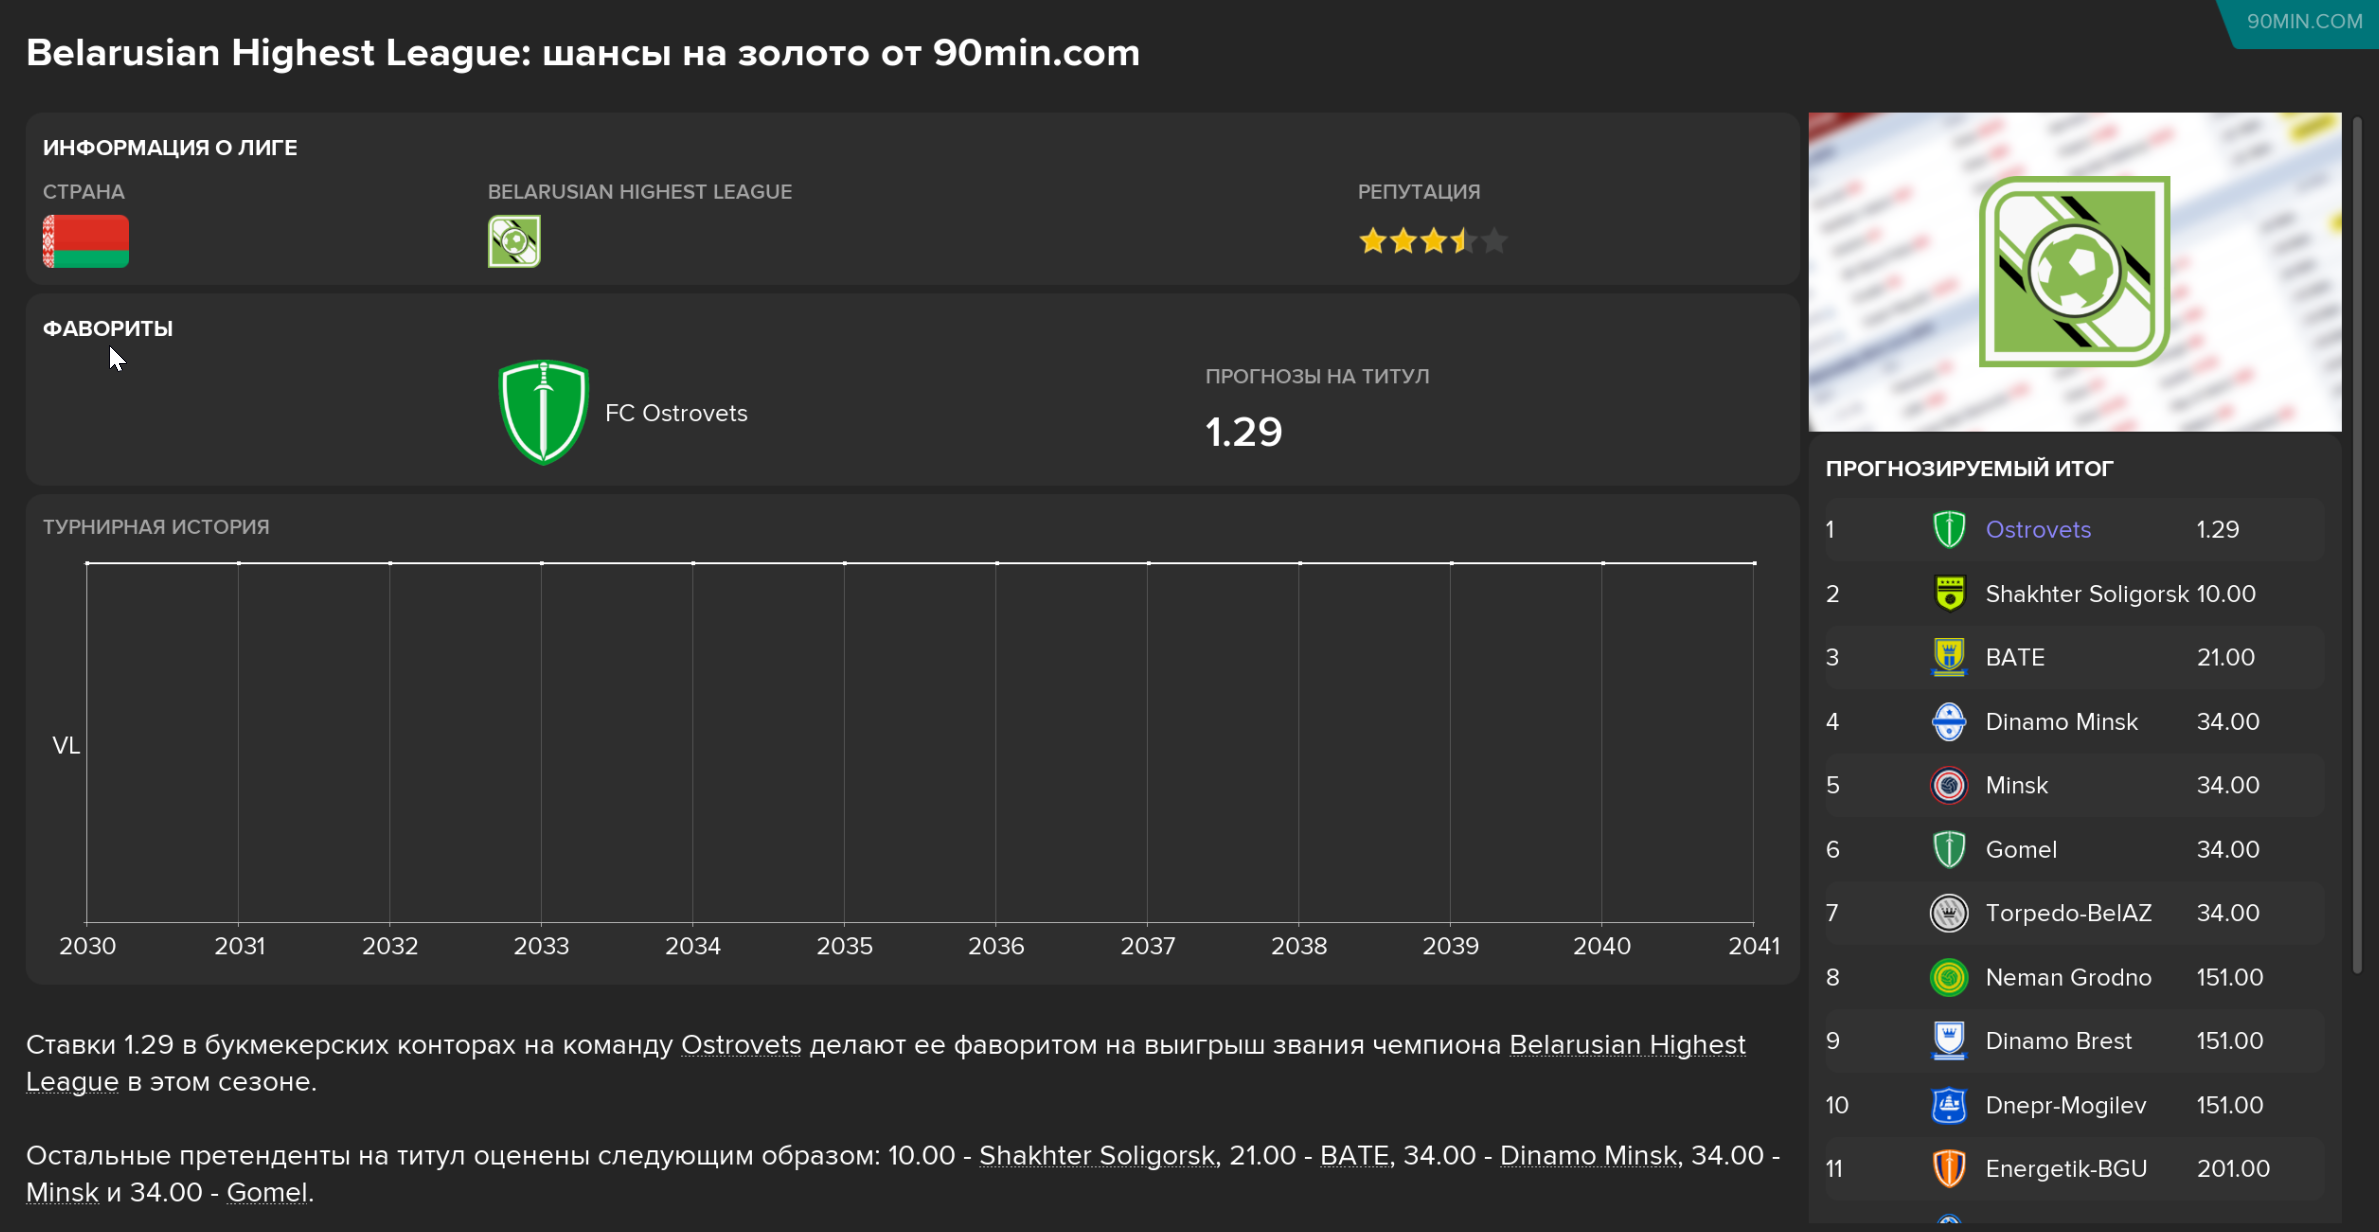Open Energetik-BGU in predicted finish list
The height and width of the screenshot is (1232, 2379).
2067,1168
